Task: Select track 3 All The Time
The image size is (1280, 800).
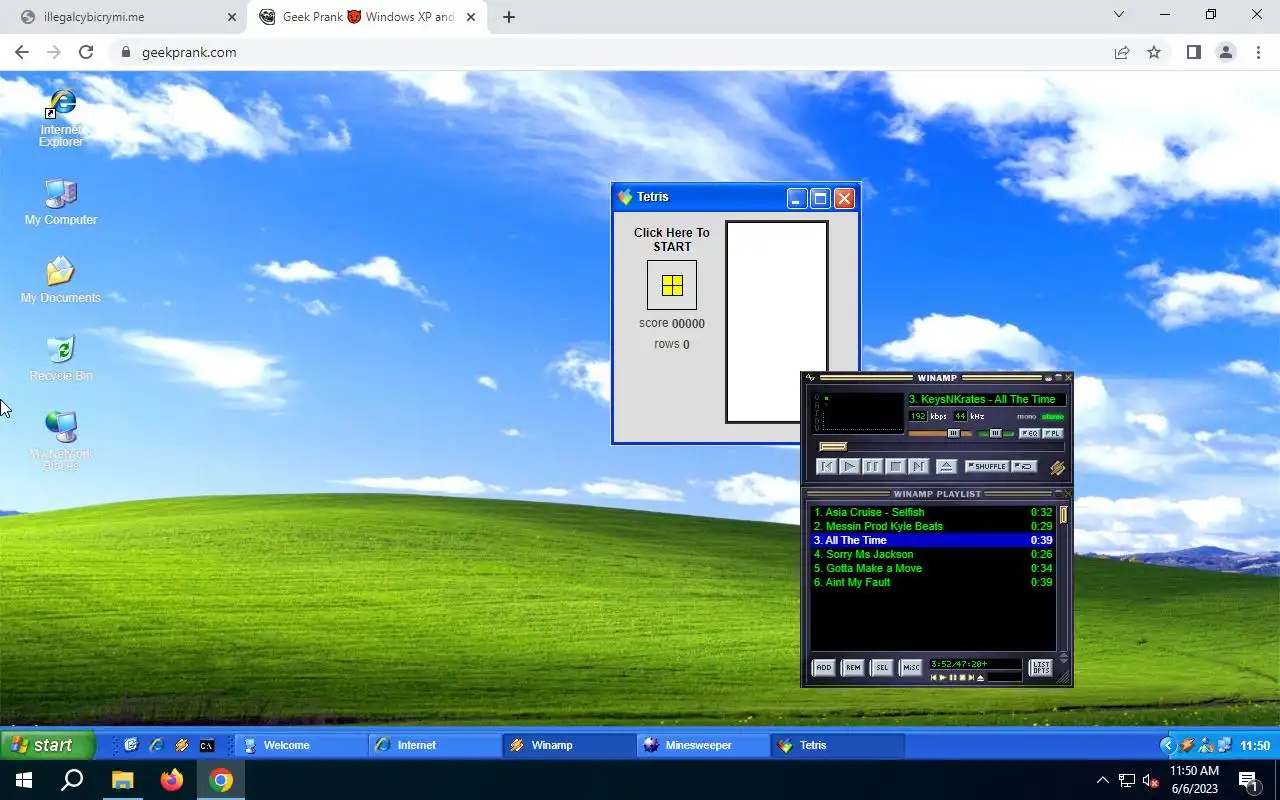Action: [932, 540]
